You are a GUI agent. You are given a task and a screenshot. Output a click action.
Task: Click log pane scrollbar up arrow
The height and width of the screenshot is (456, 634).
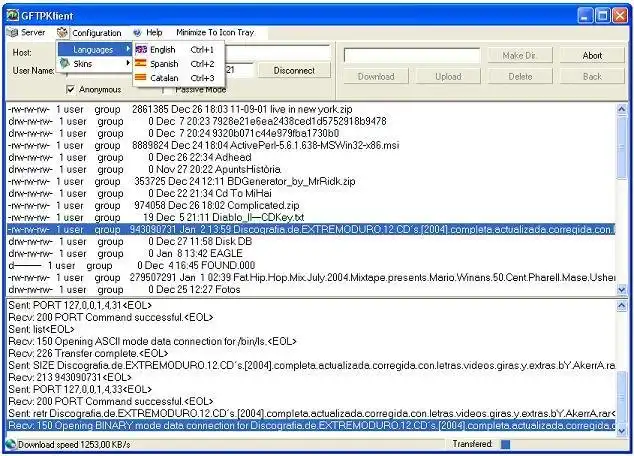click(621, 306)
